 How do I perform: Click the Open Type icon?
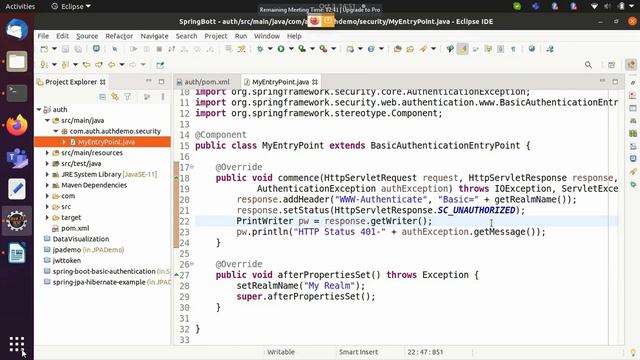tap(398, 49)
